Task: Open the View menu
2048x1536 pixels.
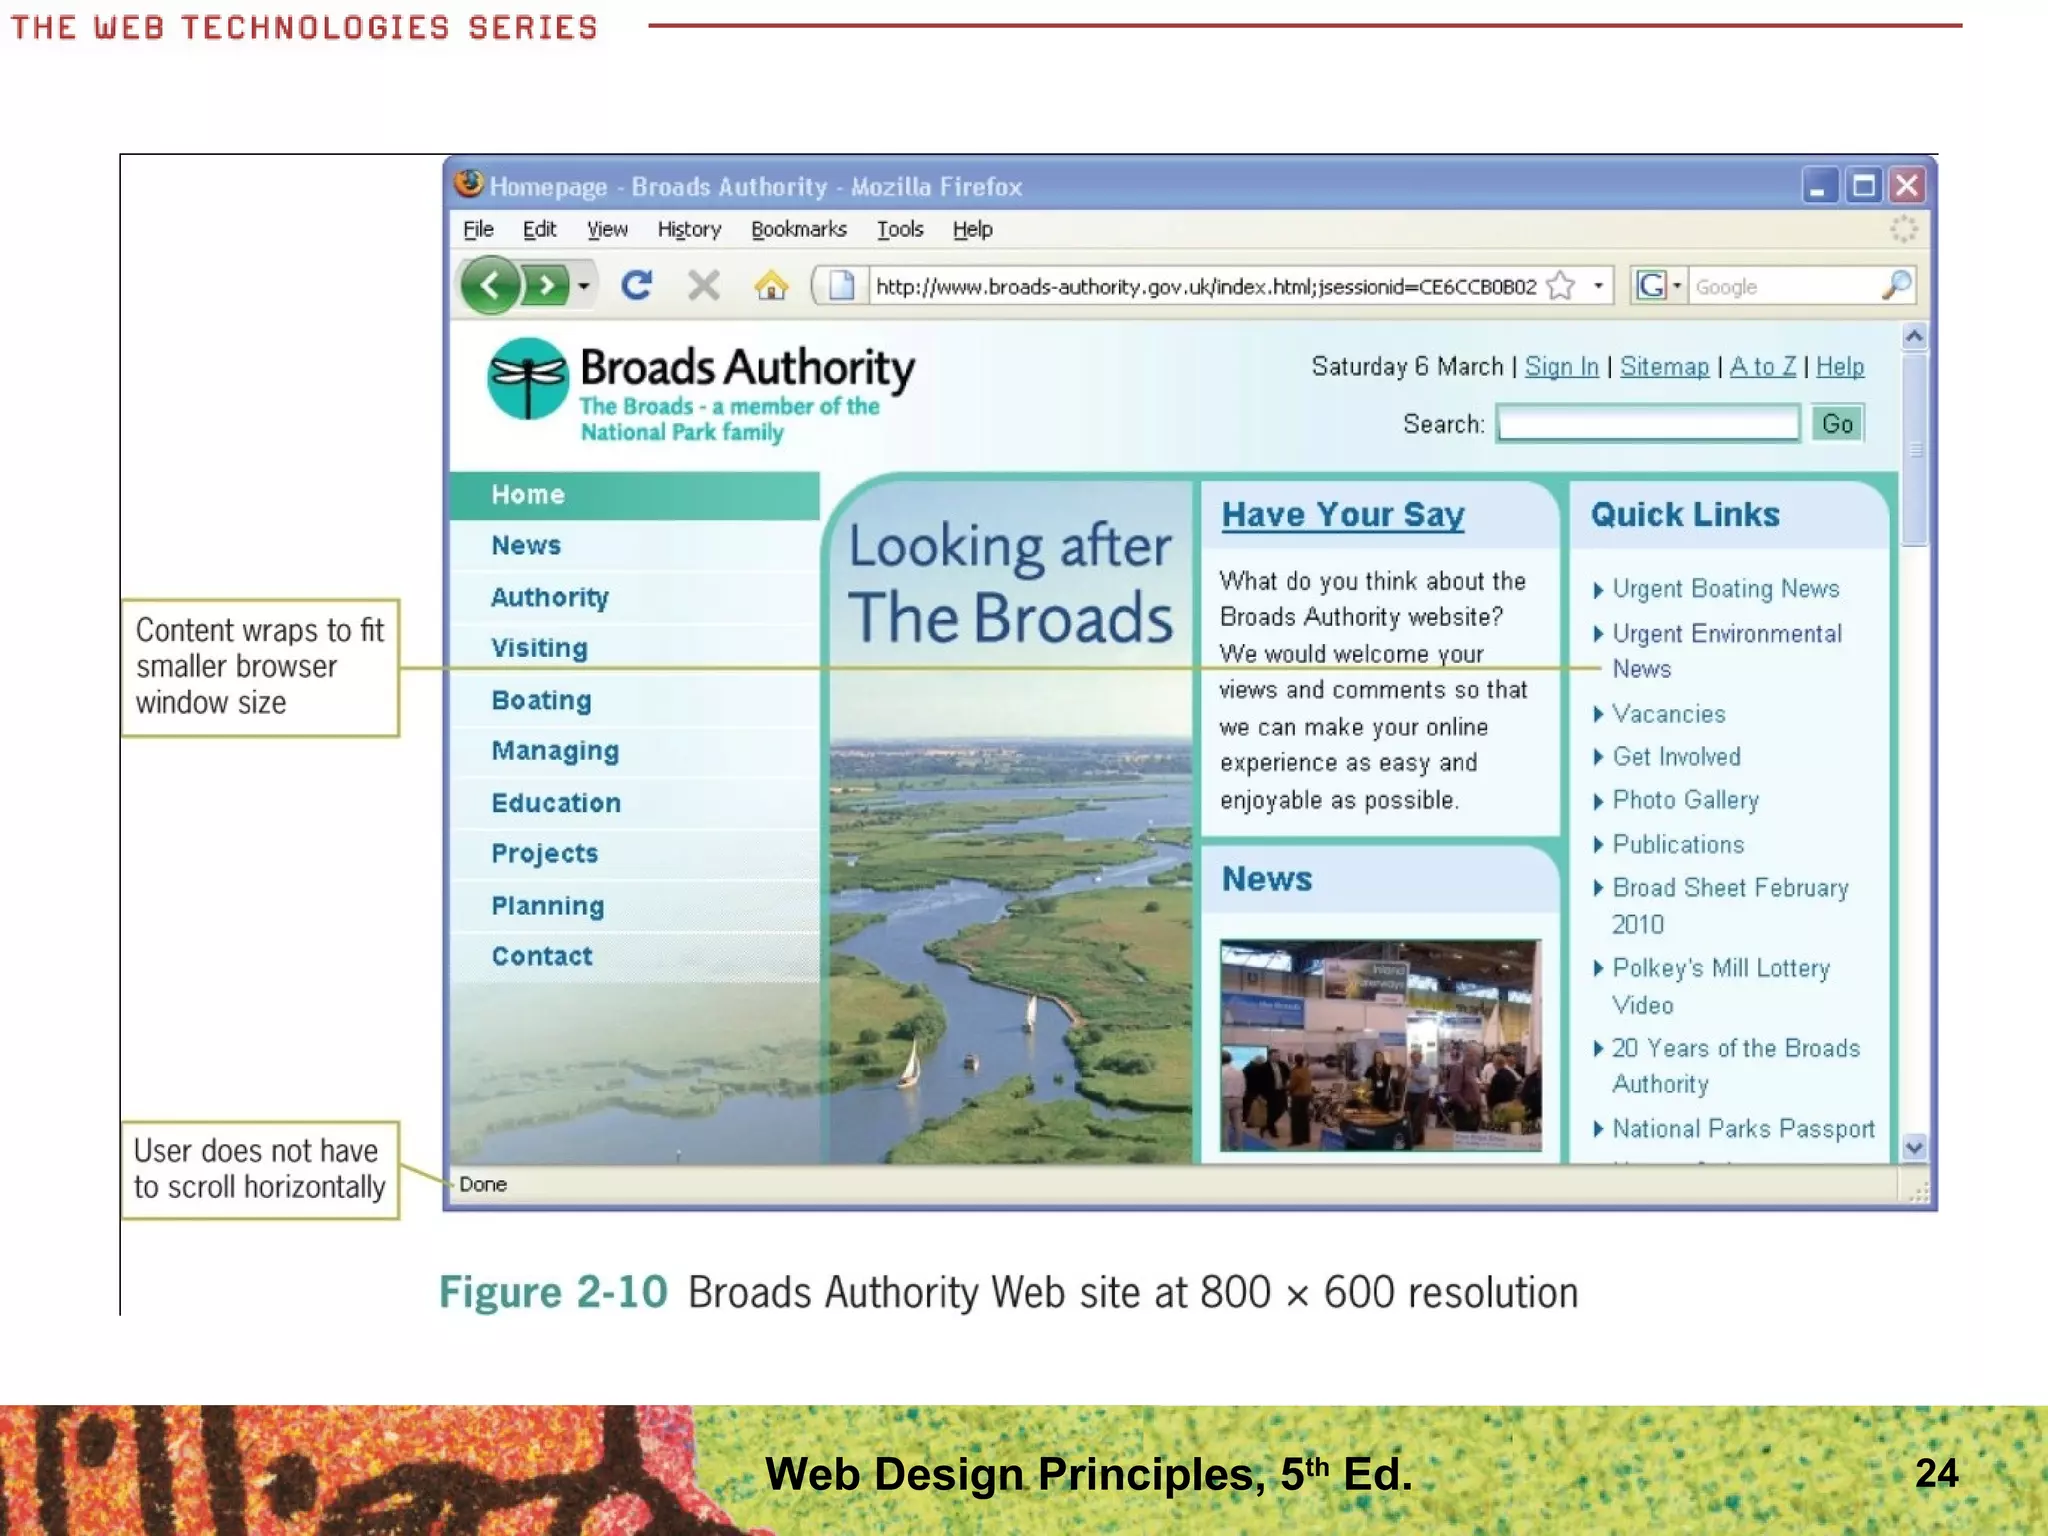Action: (607, 229)
